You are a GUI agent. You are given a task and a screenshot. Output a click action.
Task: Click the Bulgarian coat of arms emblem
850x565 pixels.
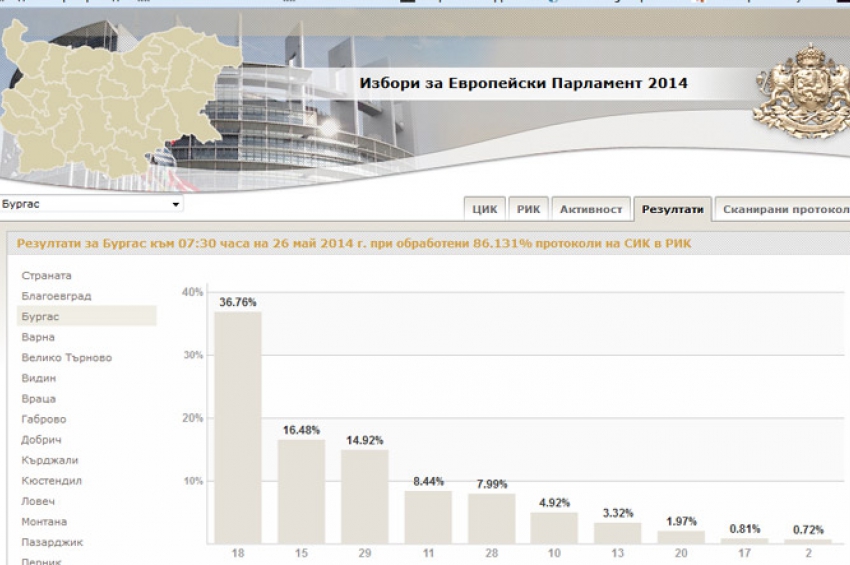pos(795,90)
